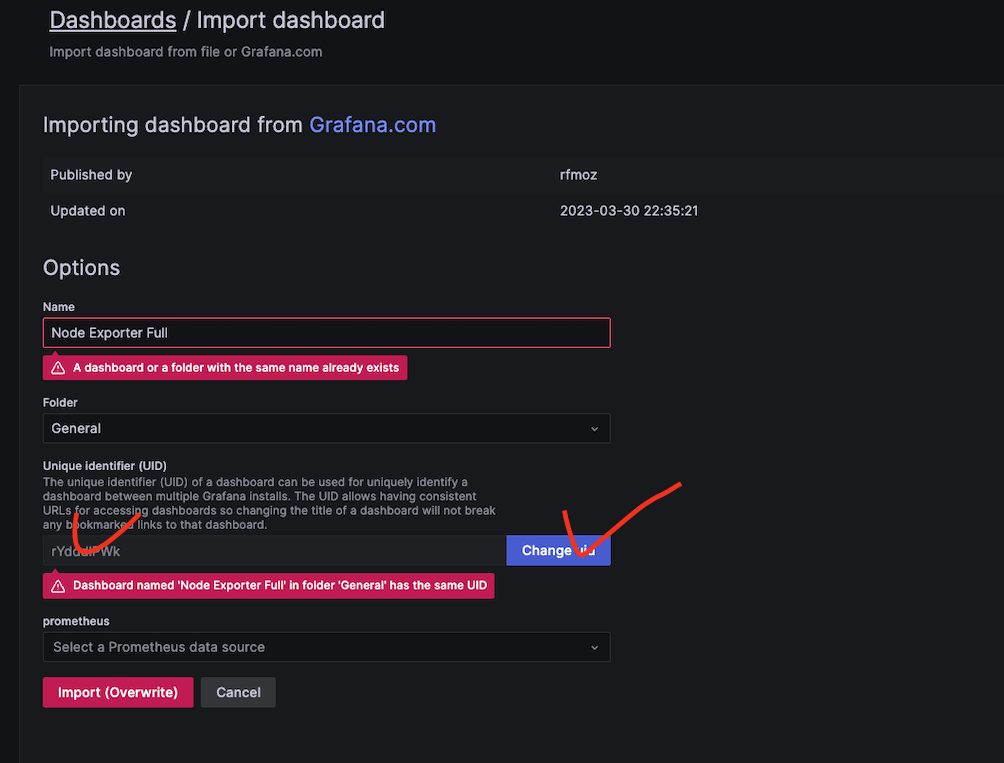Click the Import (Overwrite) button

[118, 693]
